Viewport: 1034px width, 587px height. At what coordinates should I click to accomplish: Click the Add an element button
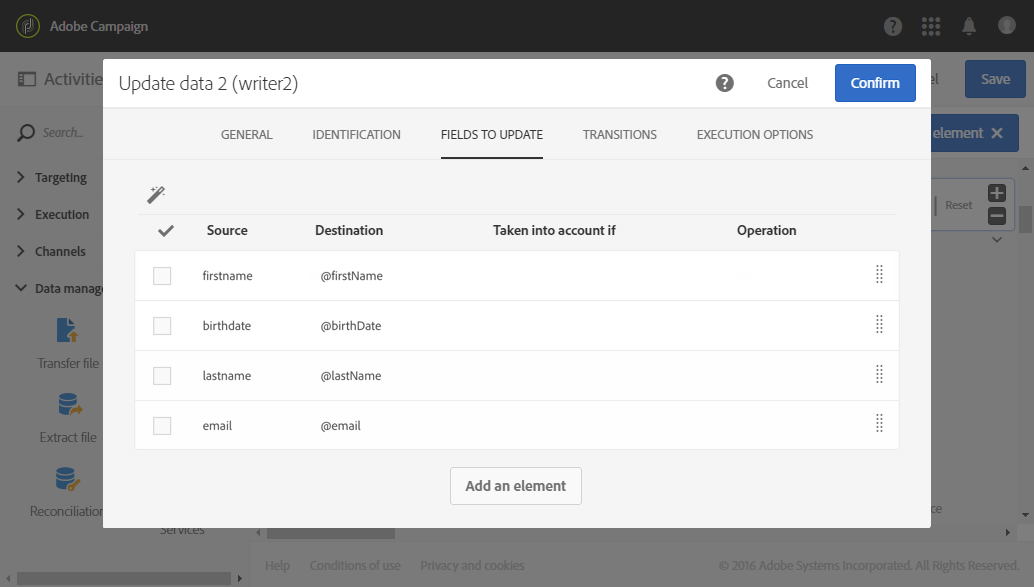515,486
